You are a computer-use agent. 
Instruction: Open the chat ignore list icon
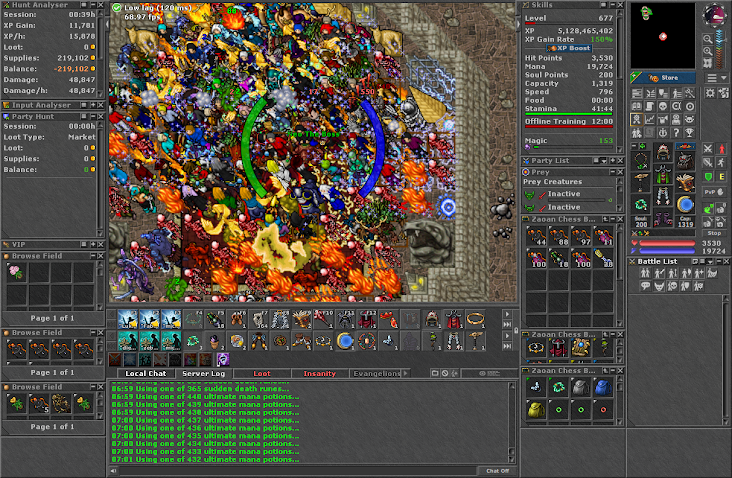445,373
